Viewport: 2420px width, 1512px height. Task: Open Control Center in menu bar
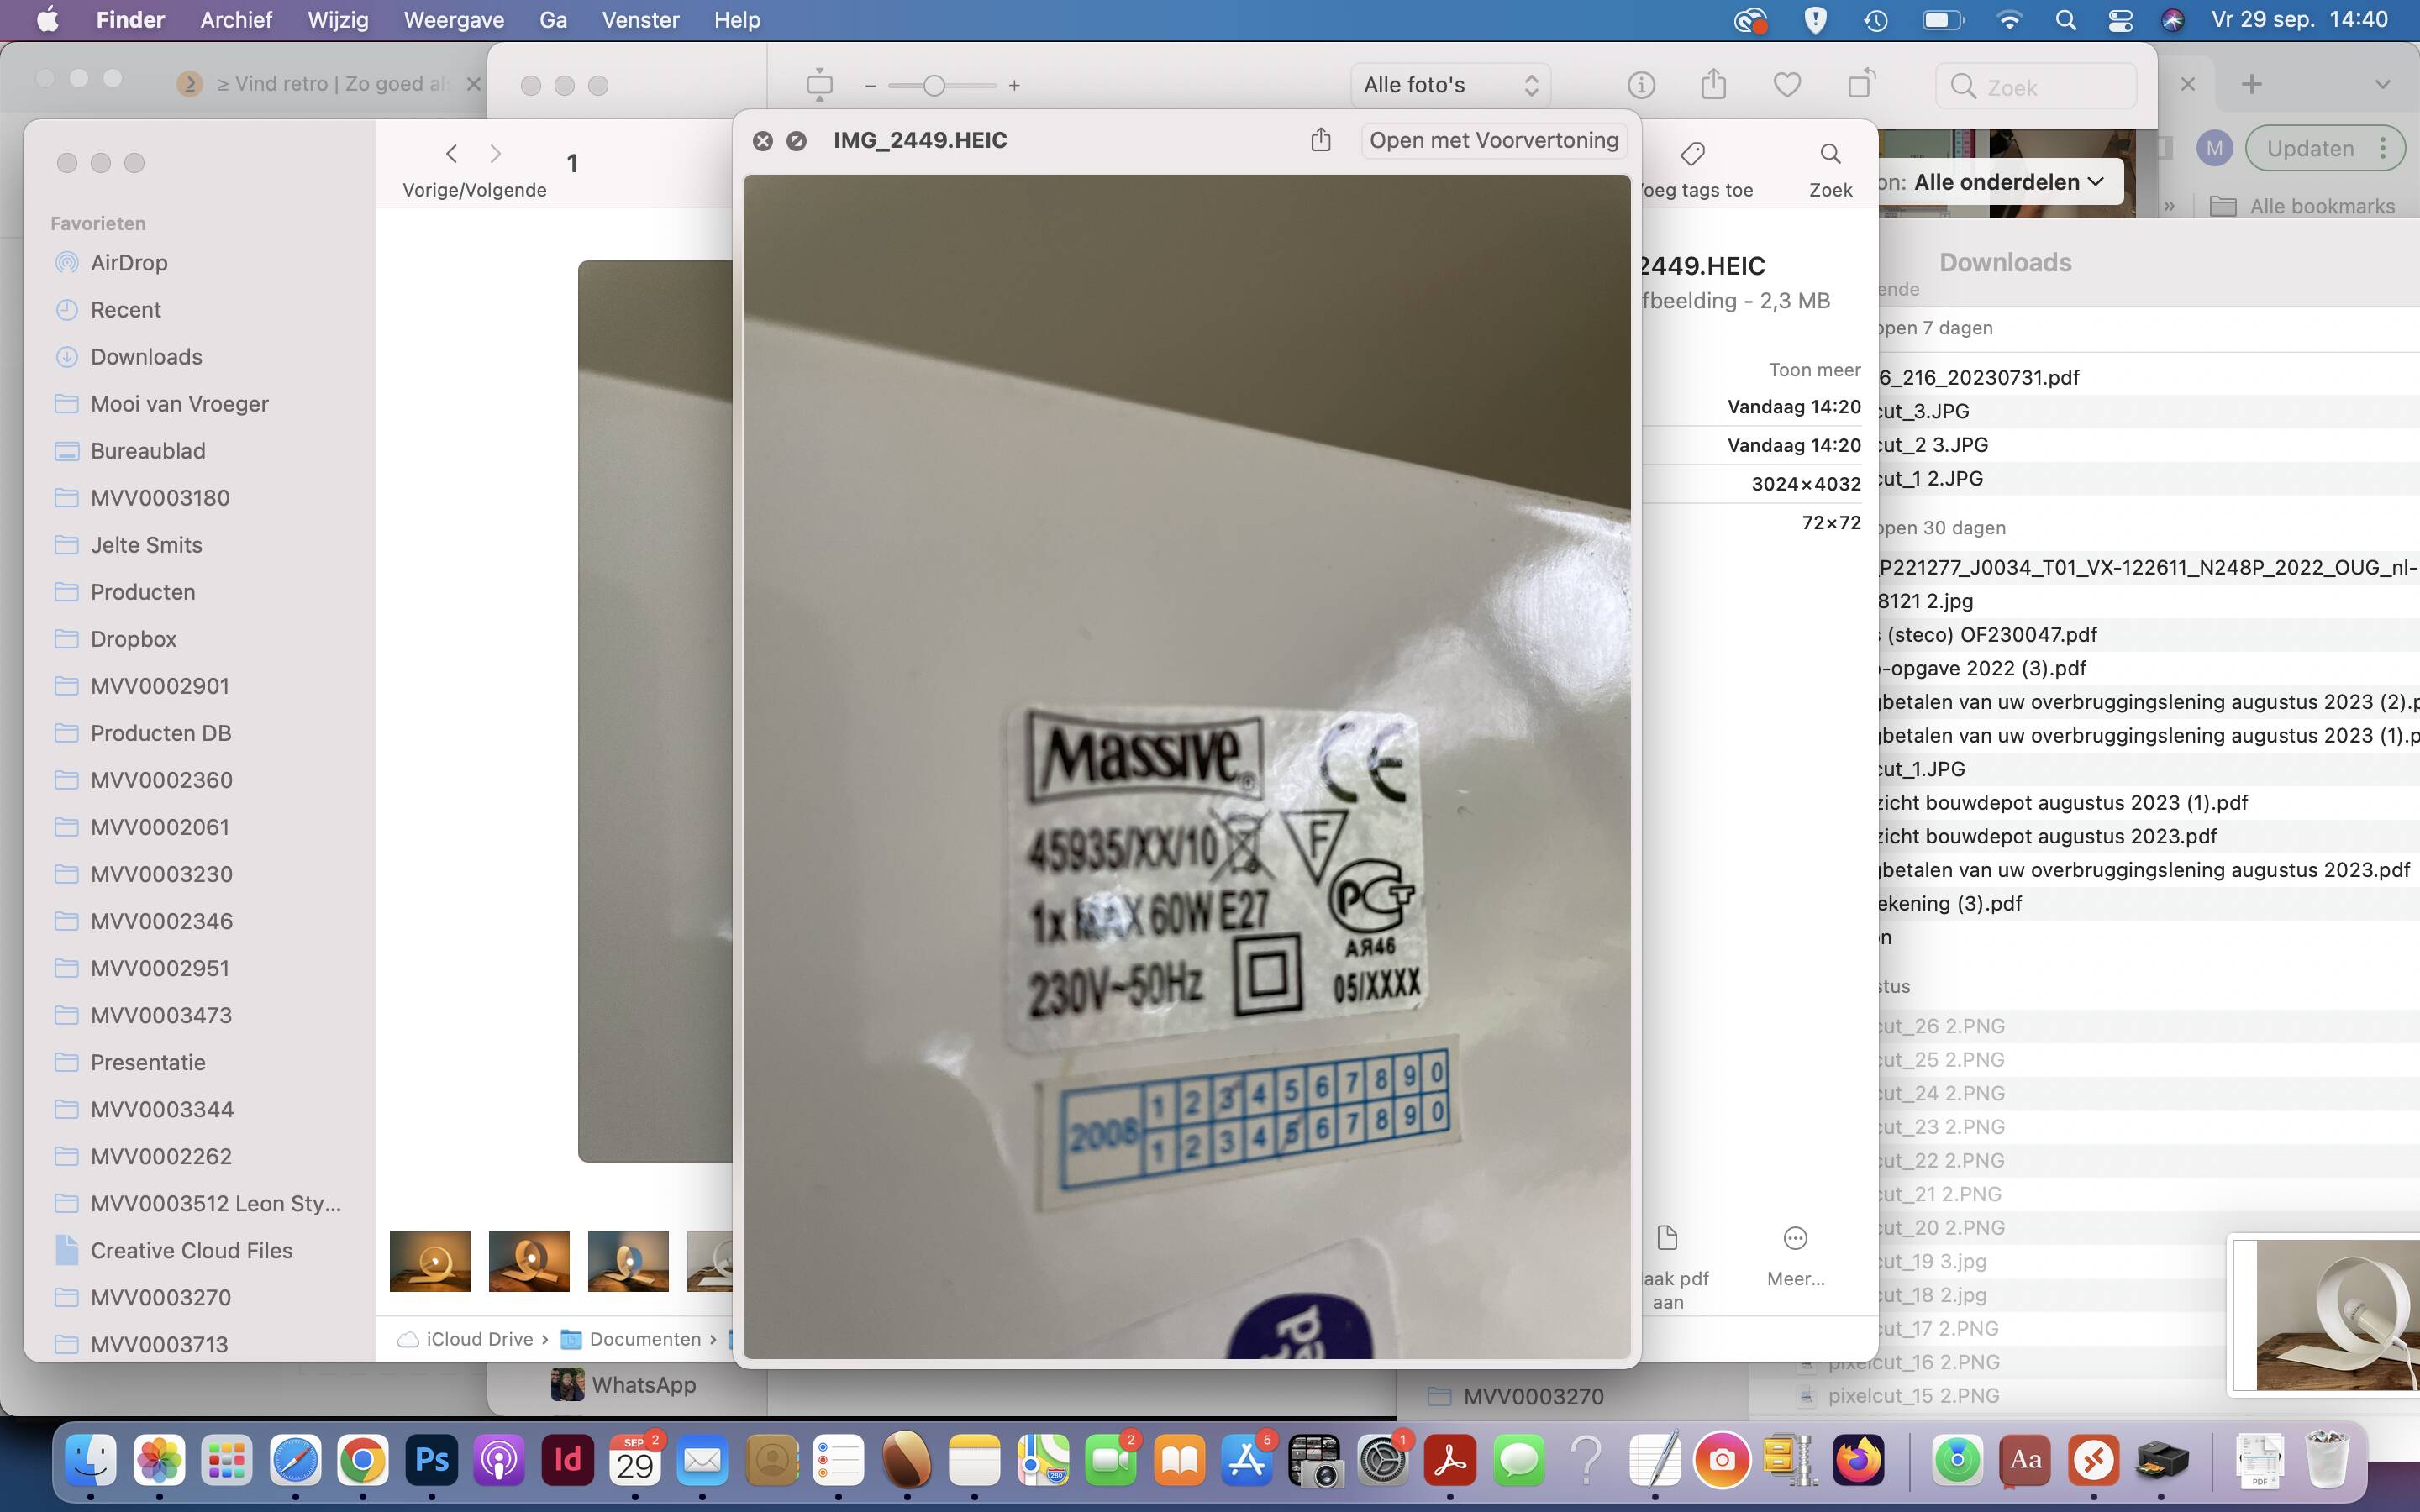point(2120,20)
